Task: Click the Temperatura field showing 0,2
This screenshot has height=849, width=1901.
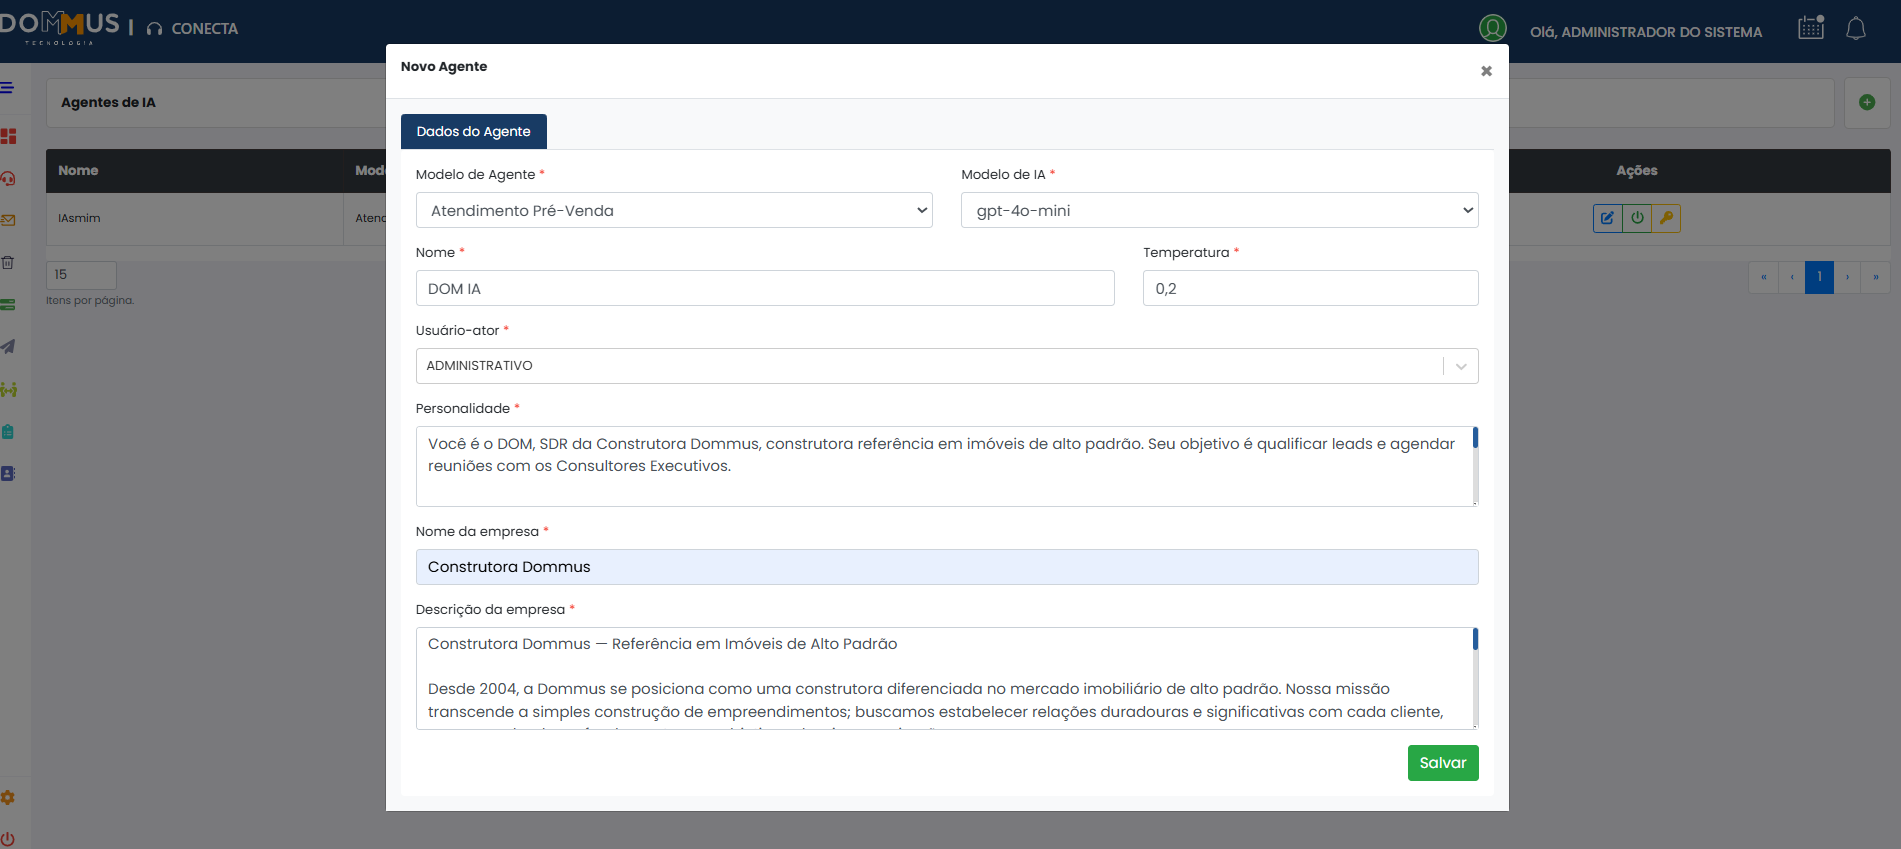Action: tap(1311, 288)
